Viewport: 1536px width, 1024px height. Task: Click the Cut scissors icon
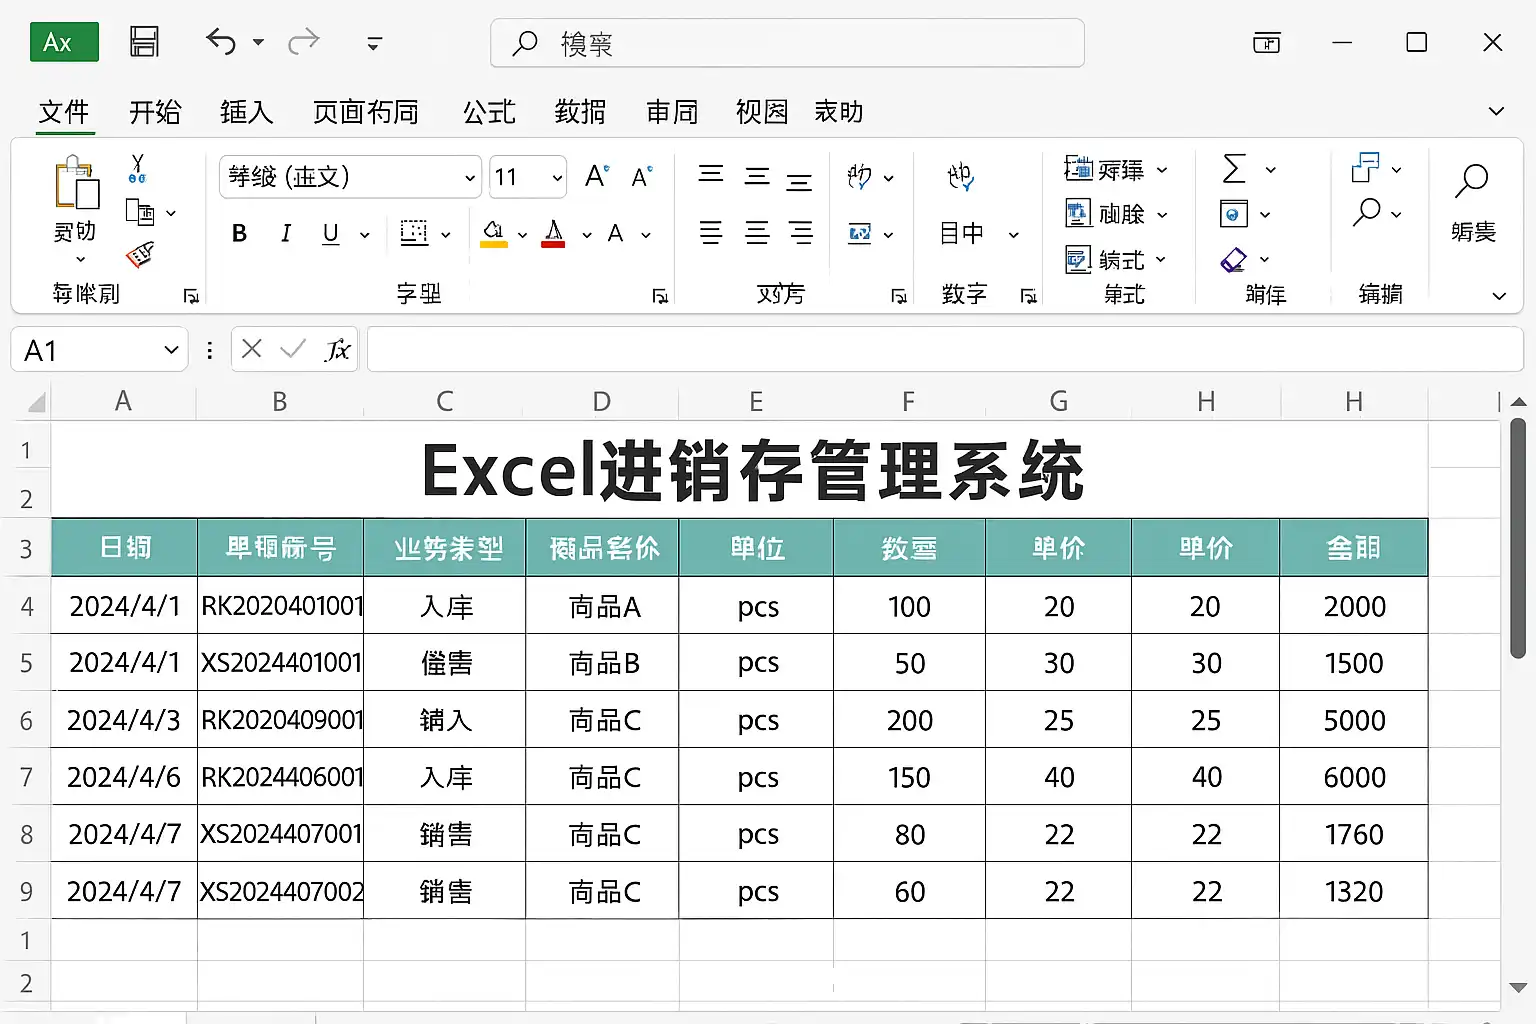tap(138, 168)
